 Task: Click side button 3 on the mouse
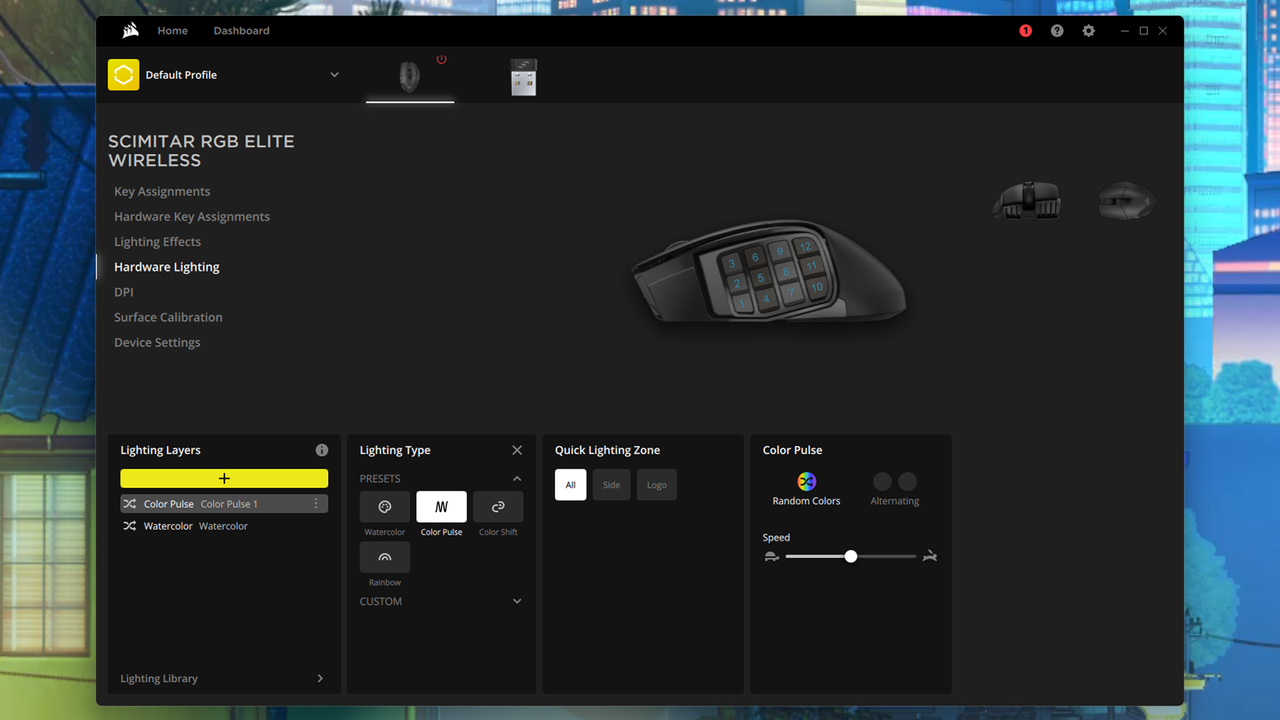(732, 264)
